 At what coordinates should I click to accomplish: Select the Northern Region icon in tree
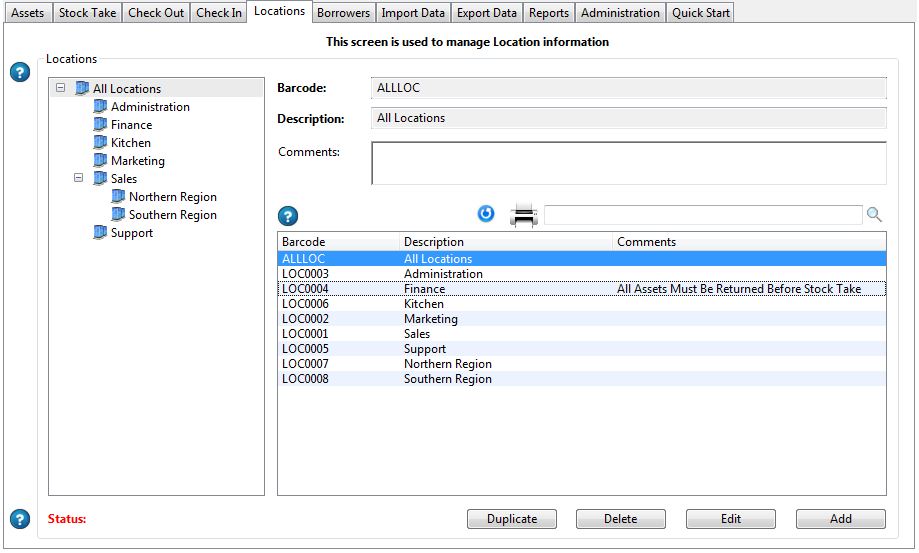click(118, 197)
